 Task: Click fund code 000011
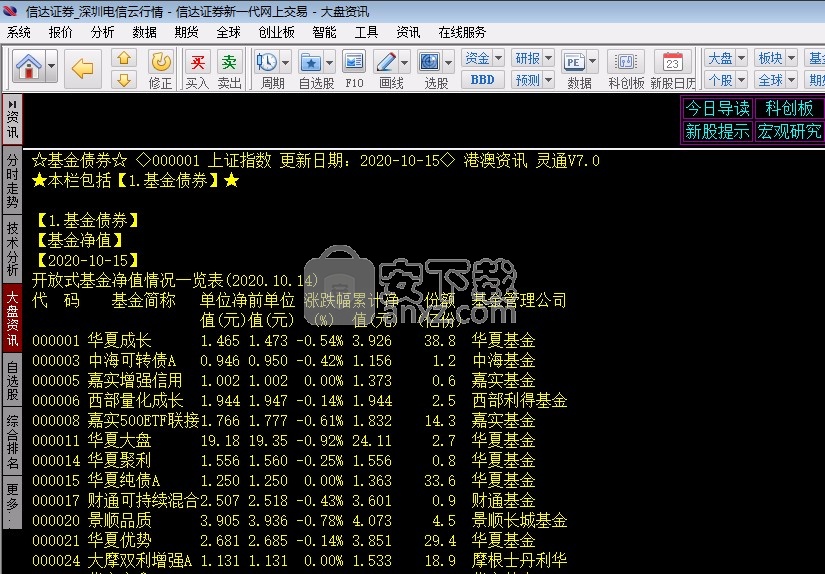coord(56,440)
